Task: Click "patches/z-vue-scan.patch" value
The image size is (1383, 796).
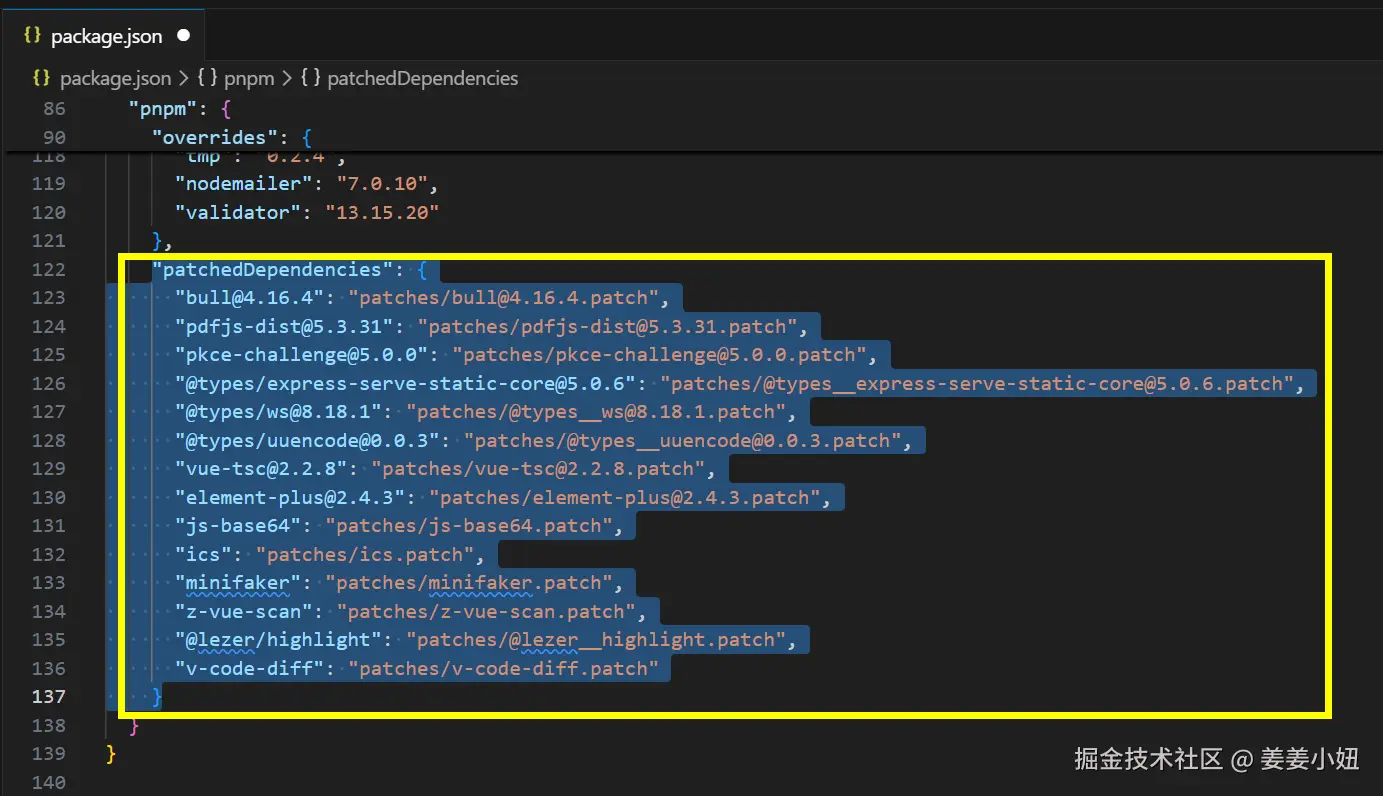Action: [486, 611]
